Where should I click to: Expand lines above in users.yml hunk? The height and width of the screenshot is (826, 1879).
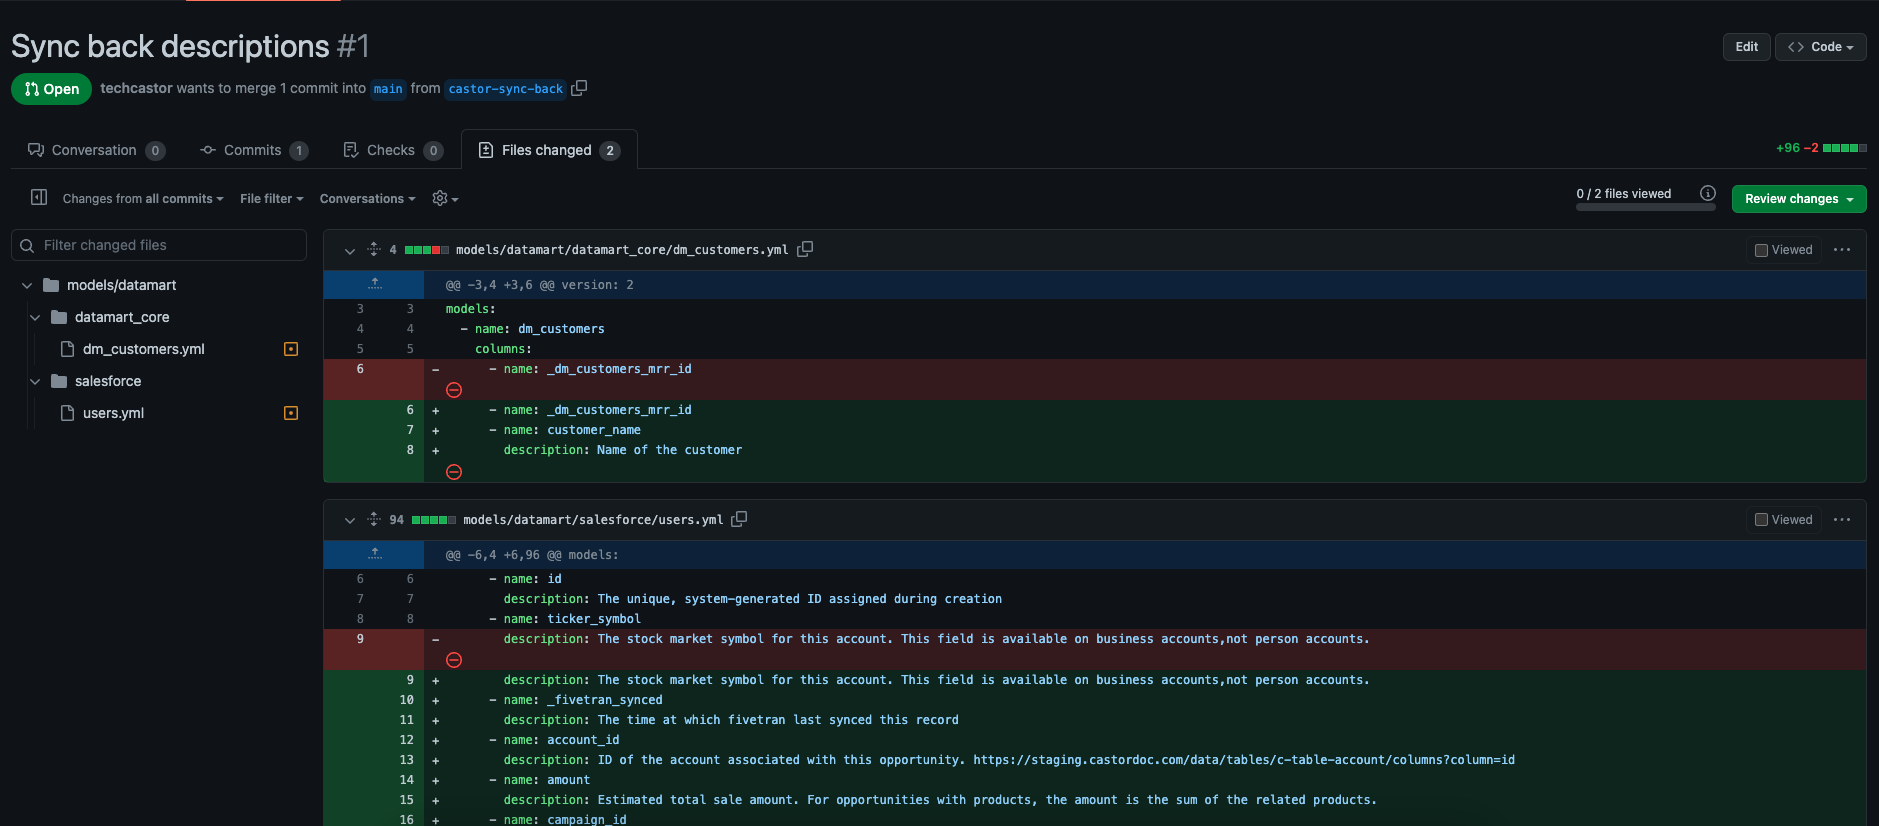[x=375, y=554]
